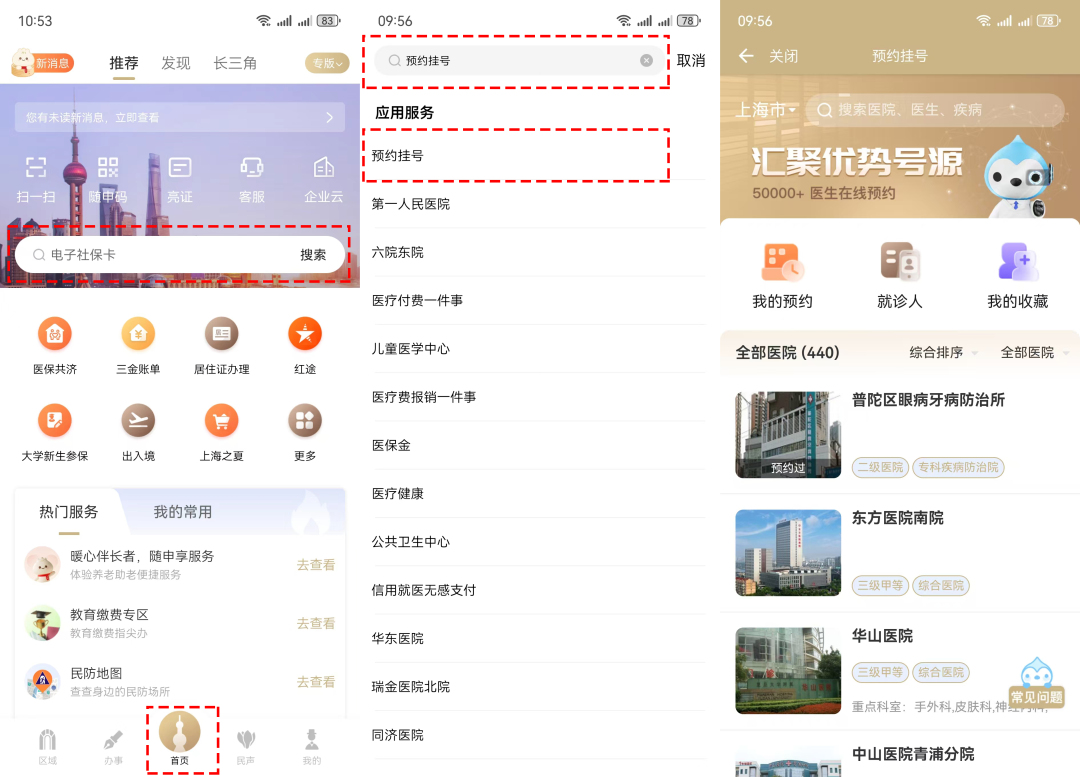Tap the 红途 star icon

[305, 334]
